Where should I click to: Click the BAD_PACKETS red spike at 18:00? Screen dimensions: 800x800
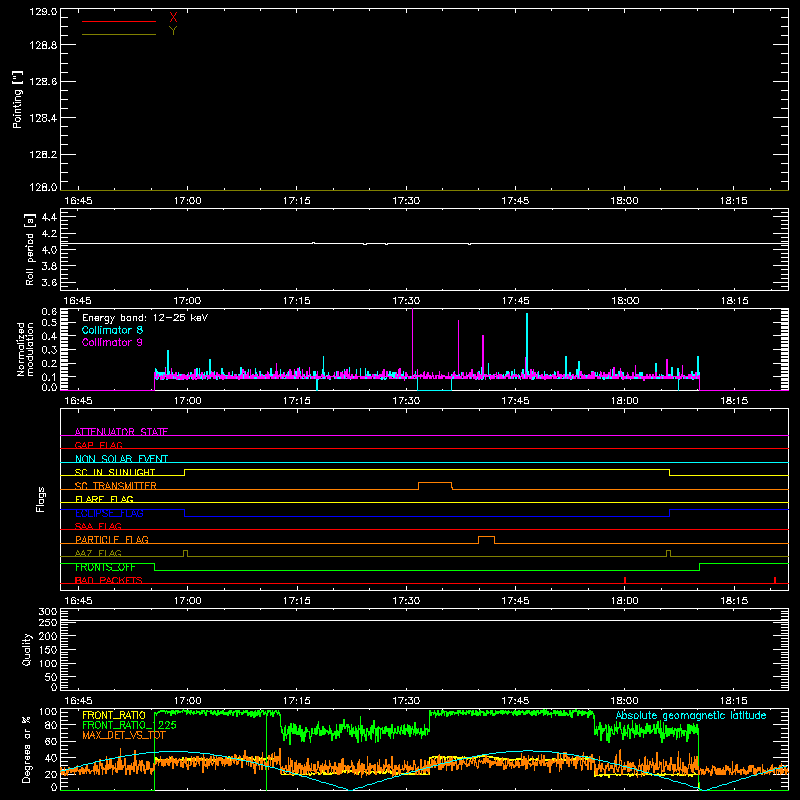tap(625, 580)
